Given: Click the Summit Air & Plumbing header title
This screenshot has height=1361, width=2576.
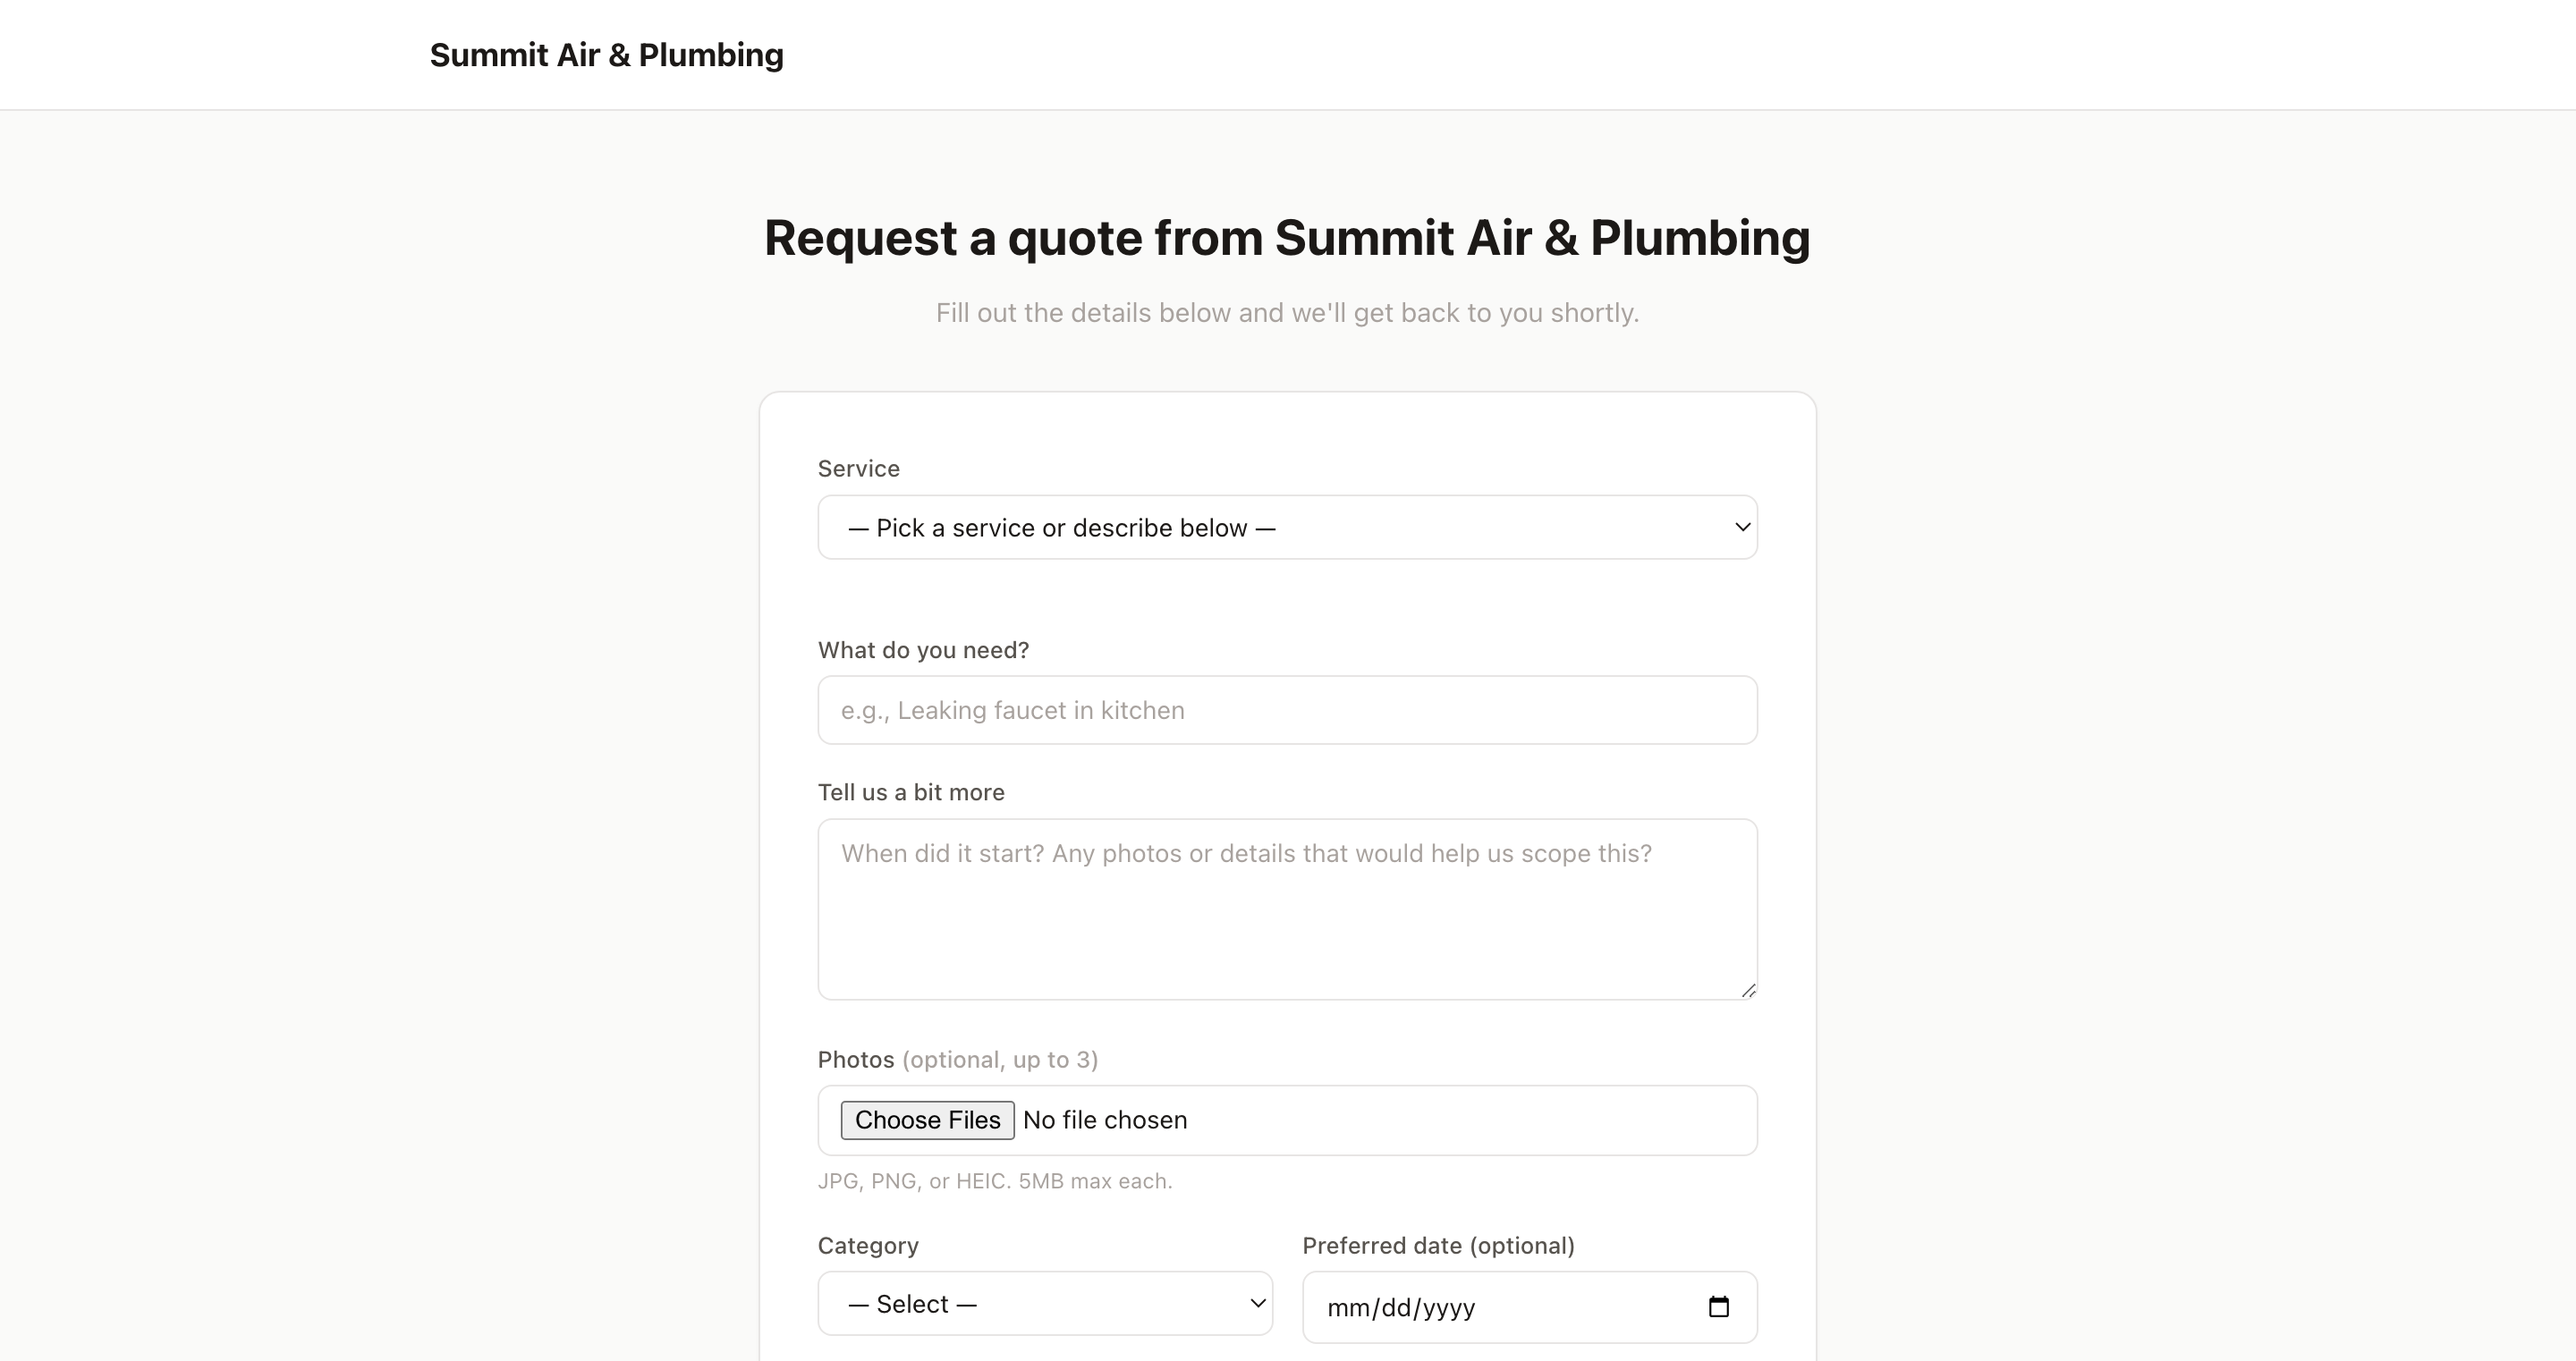Looking at the screenshot, I should [606, 55].
